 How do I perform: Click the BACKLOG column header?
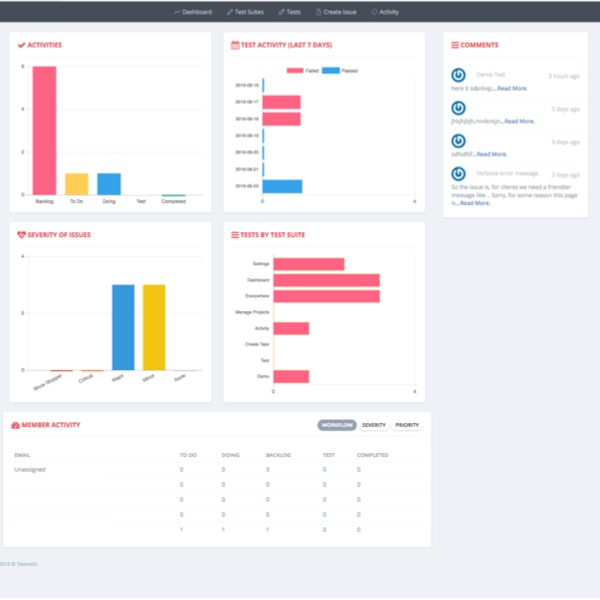pos(278,455)
